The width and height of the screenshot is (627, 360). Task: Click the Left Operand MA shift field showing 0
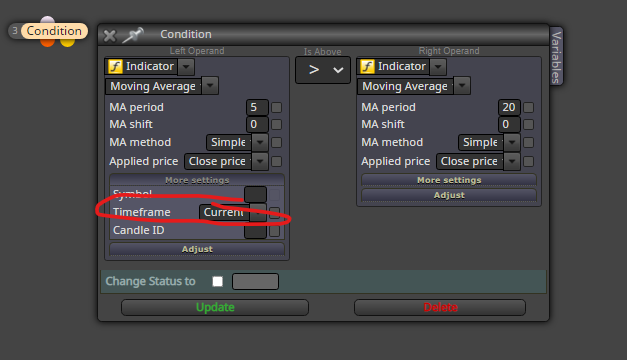[257, 124]
